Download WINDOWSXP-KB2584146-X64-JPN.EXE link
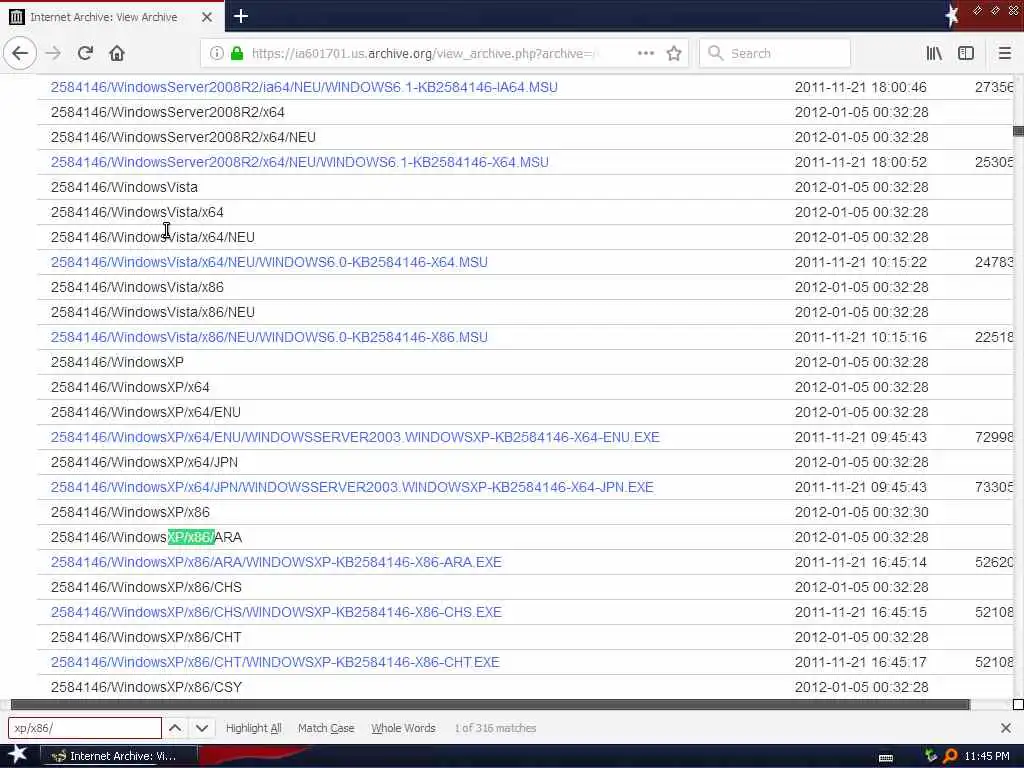Screen dimensions: 1024x768 (x=352, y=487)
